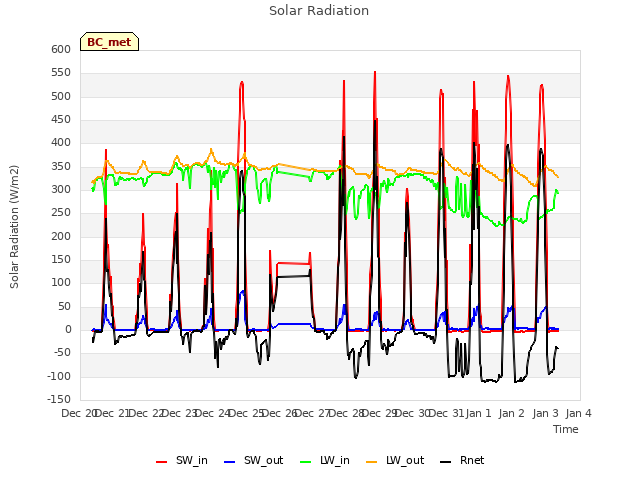Click the 300 y-axis tick label
Viewport: 640px width, 480px height.
tap(61, 189)
